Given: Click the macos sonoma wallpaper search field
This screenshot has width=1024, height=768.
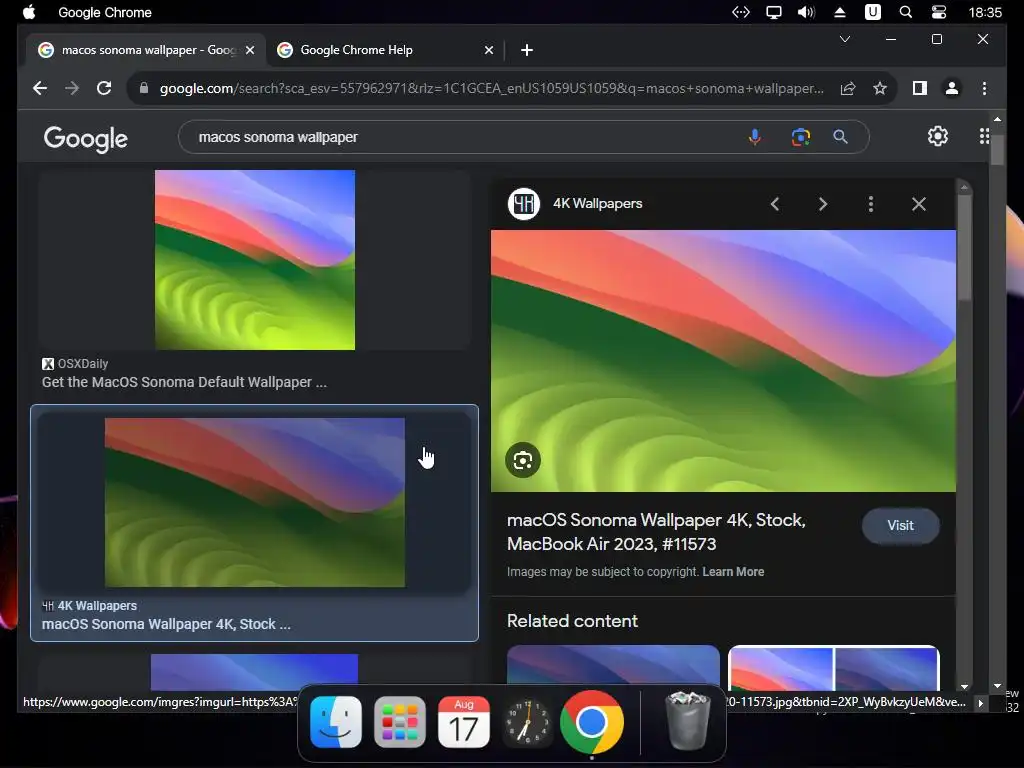Looking at the screenshot, I should coord(457,137).
